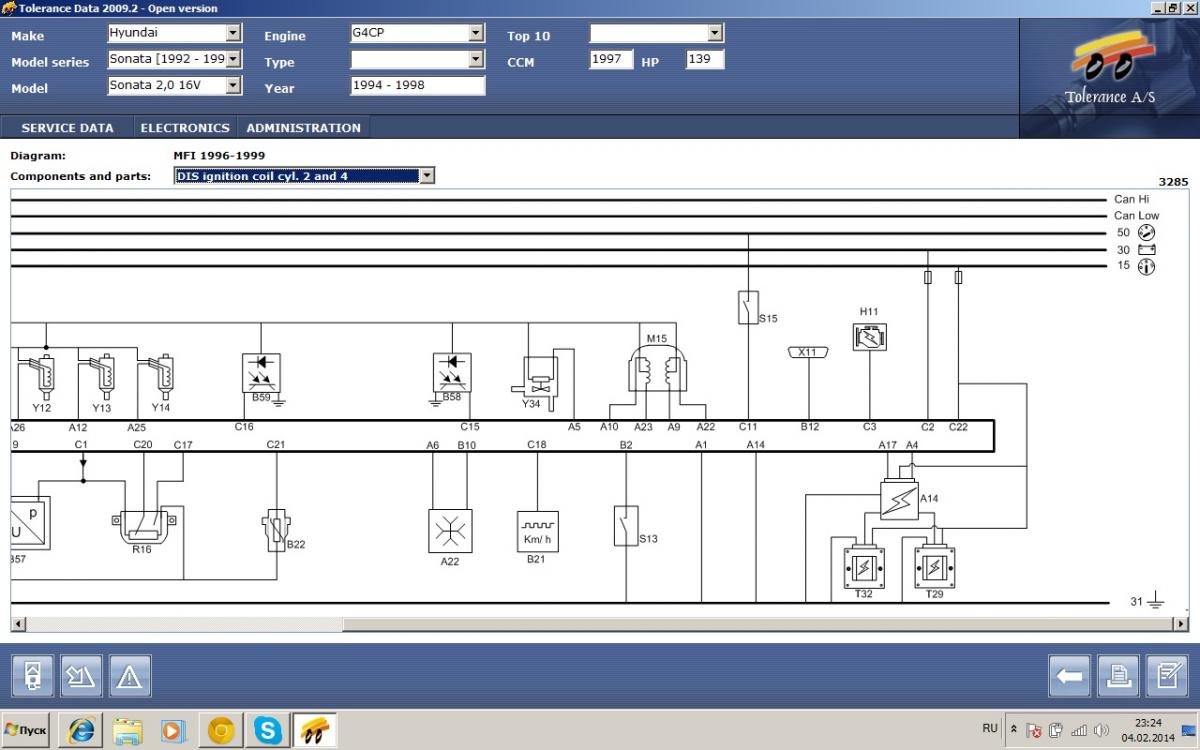The image size is (1200, 750).
Task: Click the H11 engine warning lamp symbol
Action: click(x=869, y=337)
